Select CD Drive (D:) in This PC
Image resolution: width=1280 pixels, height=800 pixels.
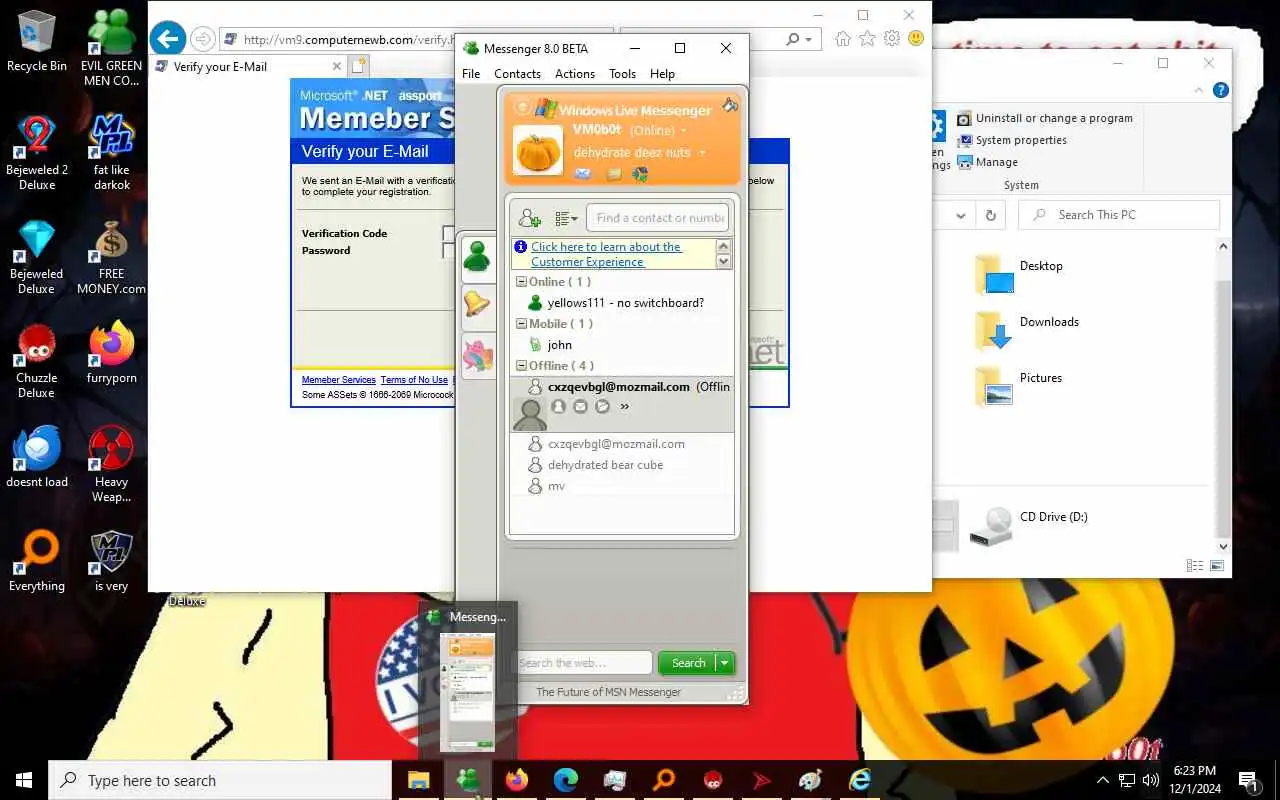click(1028, 525)
